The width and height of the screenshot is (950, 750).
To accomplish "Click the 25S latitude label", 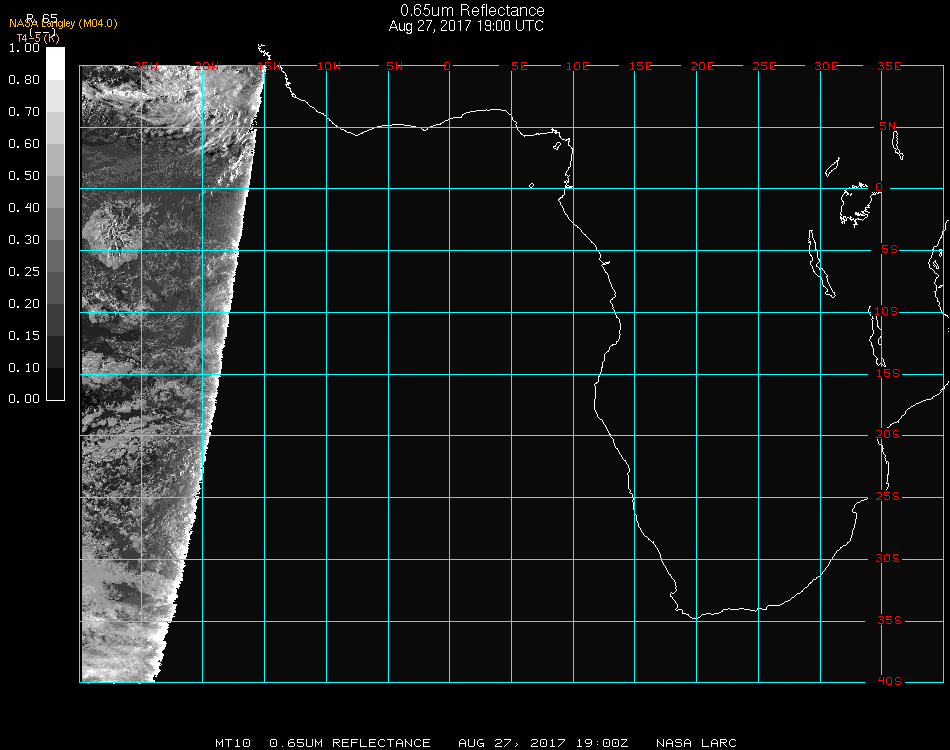I will [x=888, y=496].
